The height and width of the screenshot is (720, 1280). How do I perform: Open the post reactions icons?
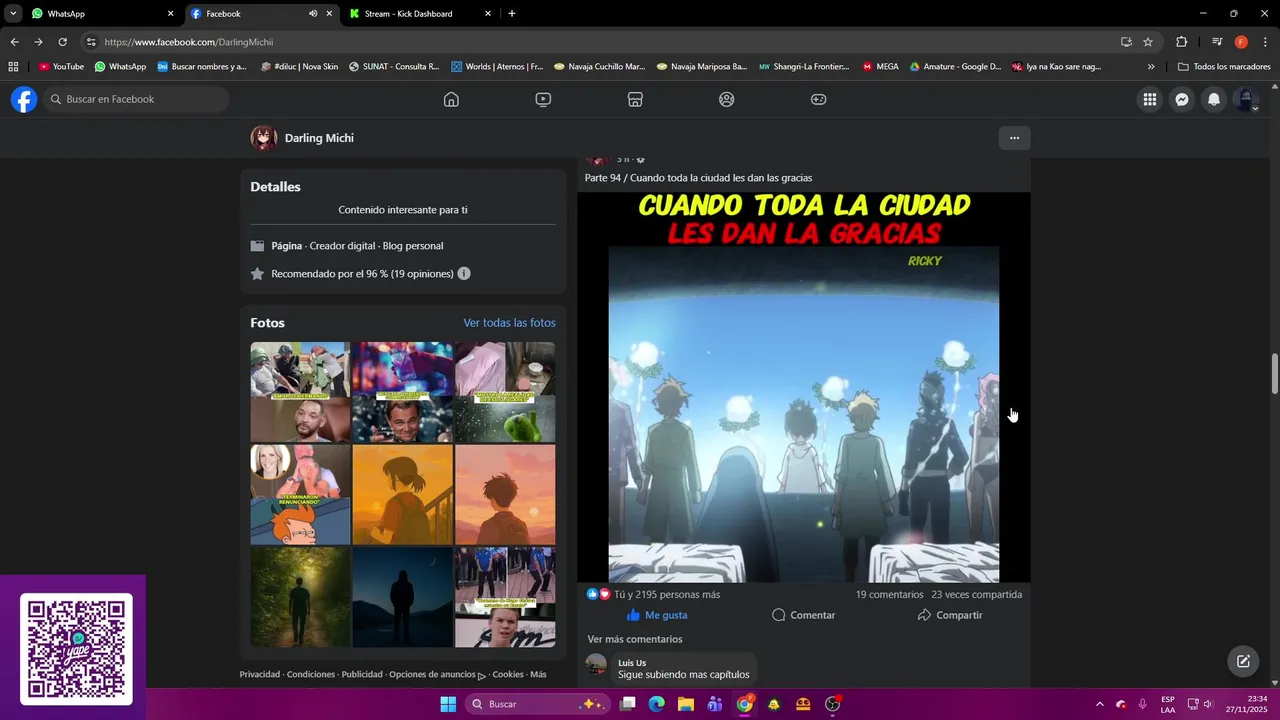[x=598, y=594]
